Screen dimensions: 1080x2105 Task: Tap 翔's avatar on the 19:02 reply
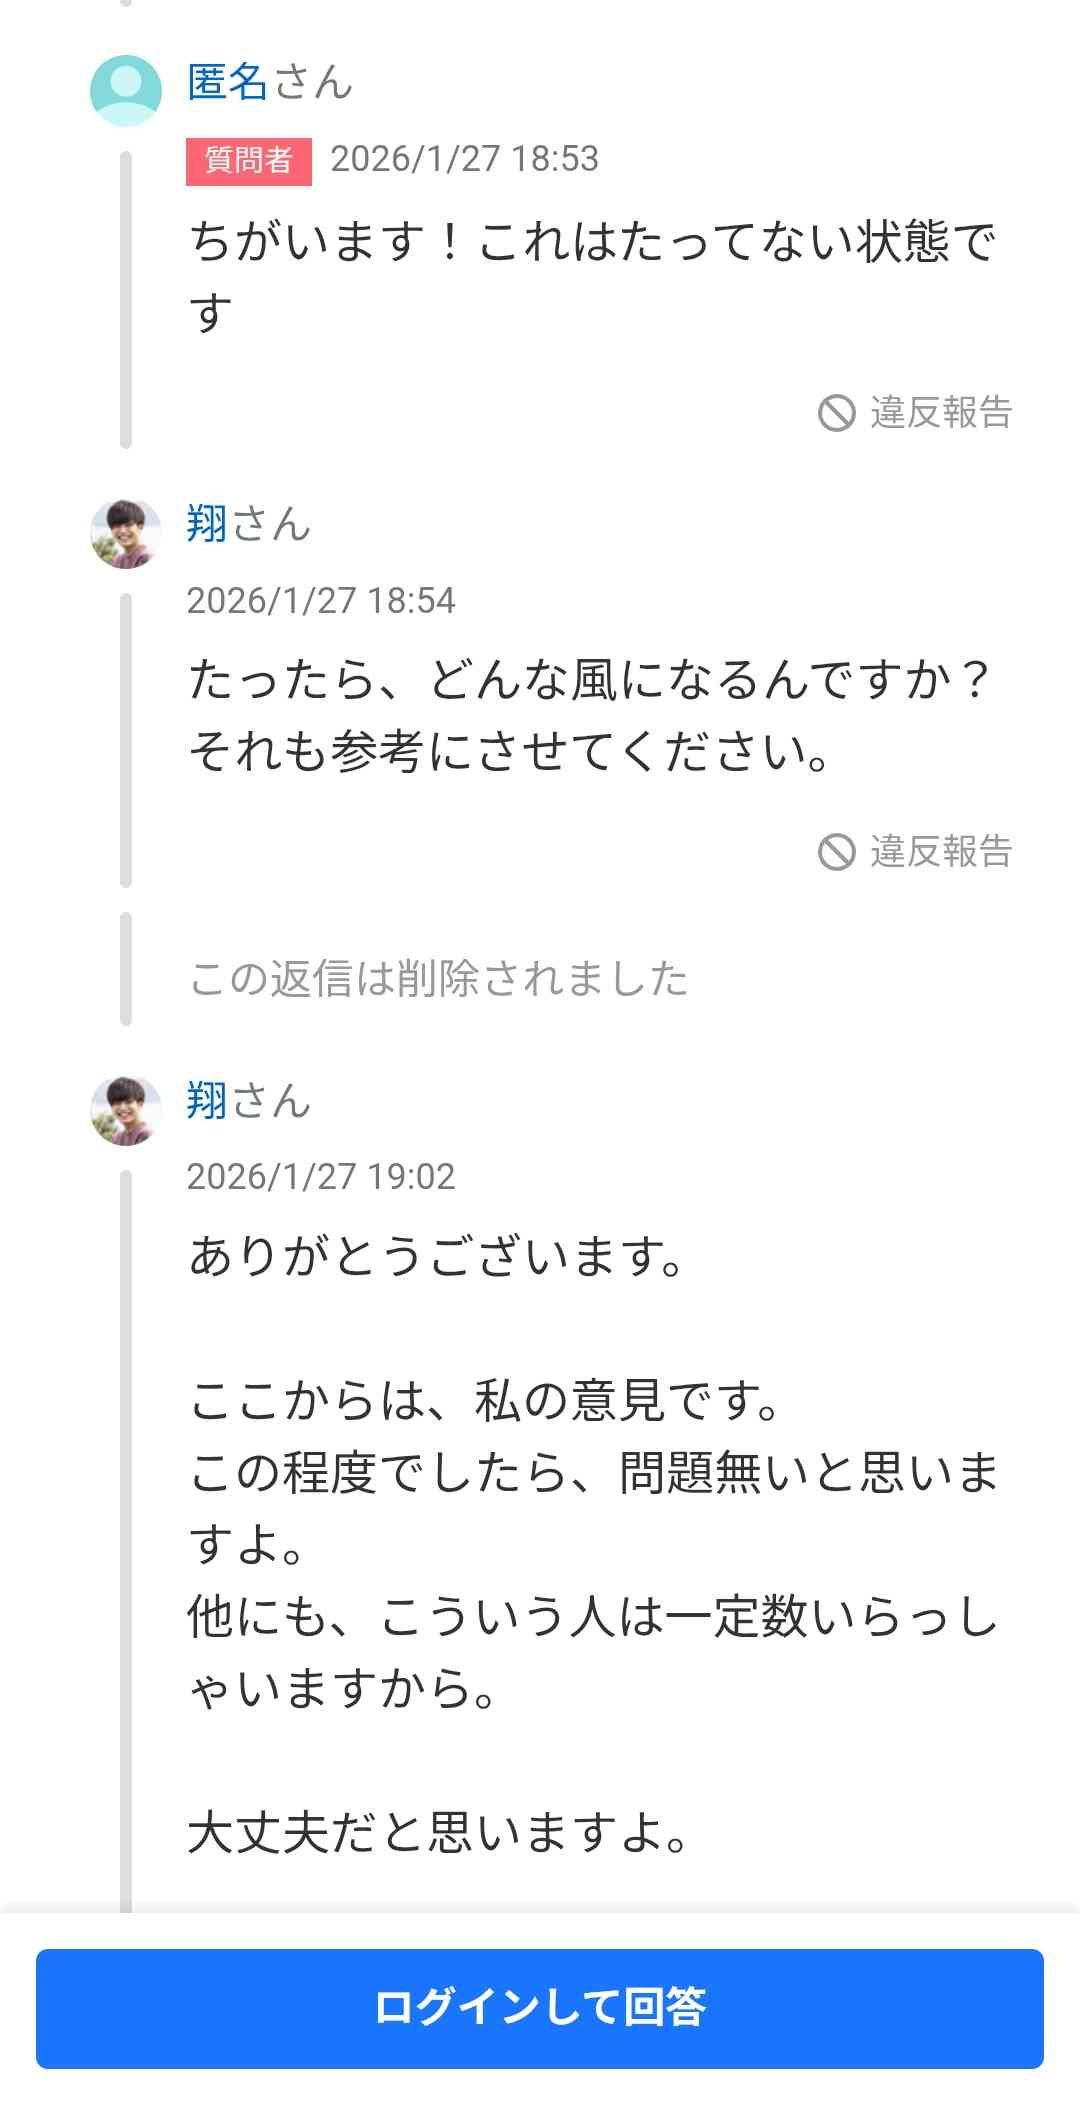[126, 1110]
